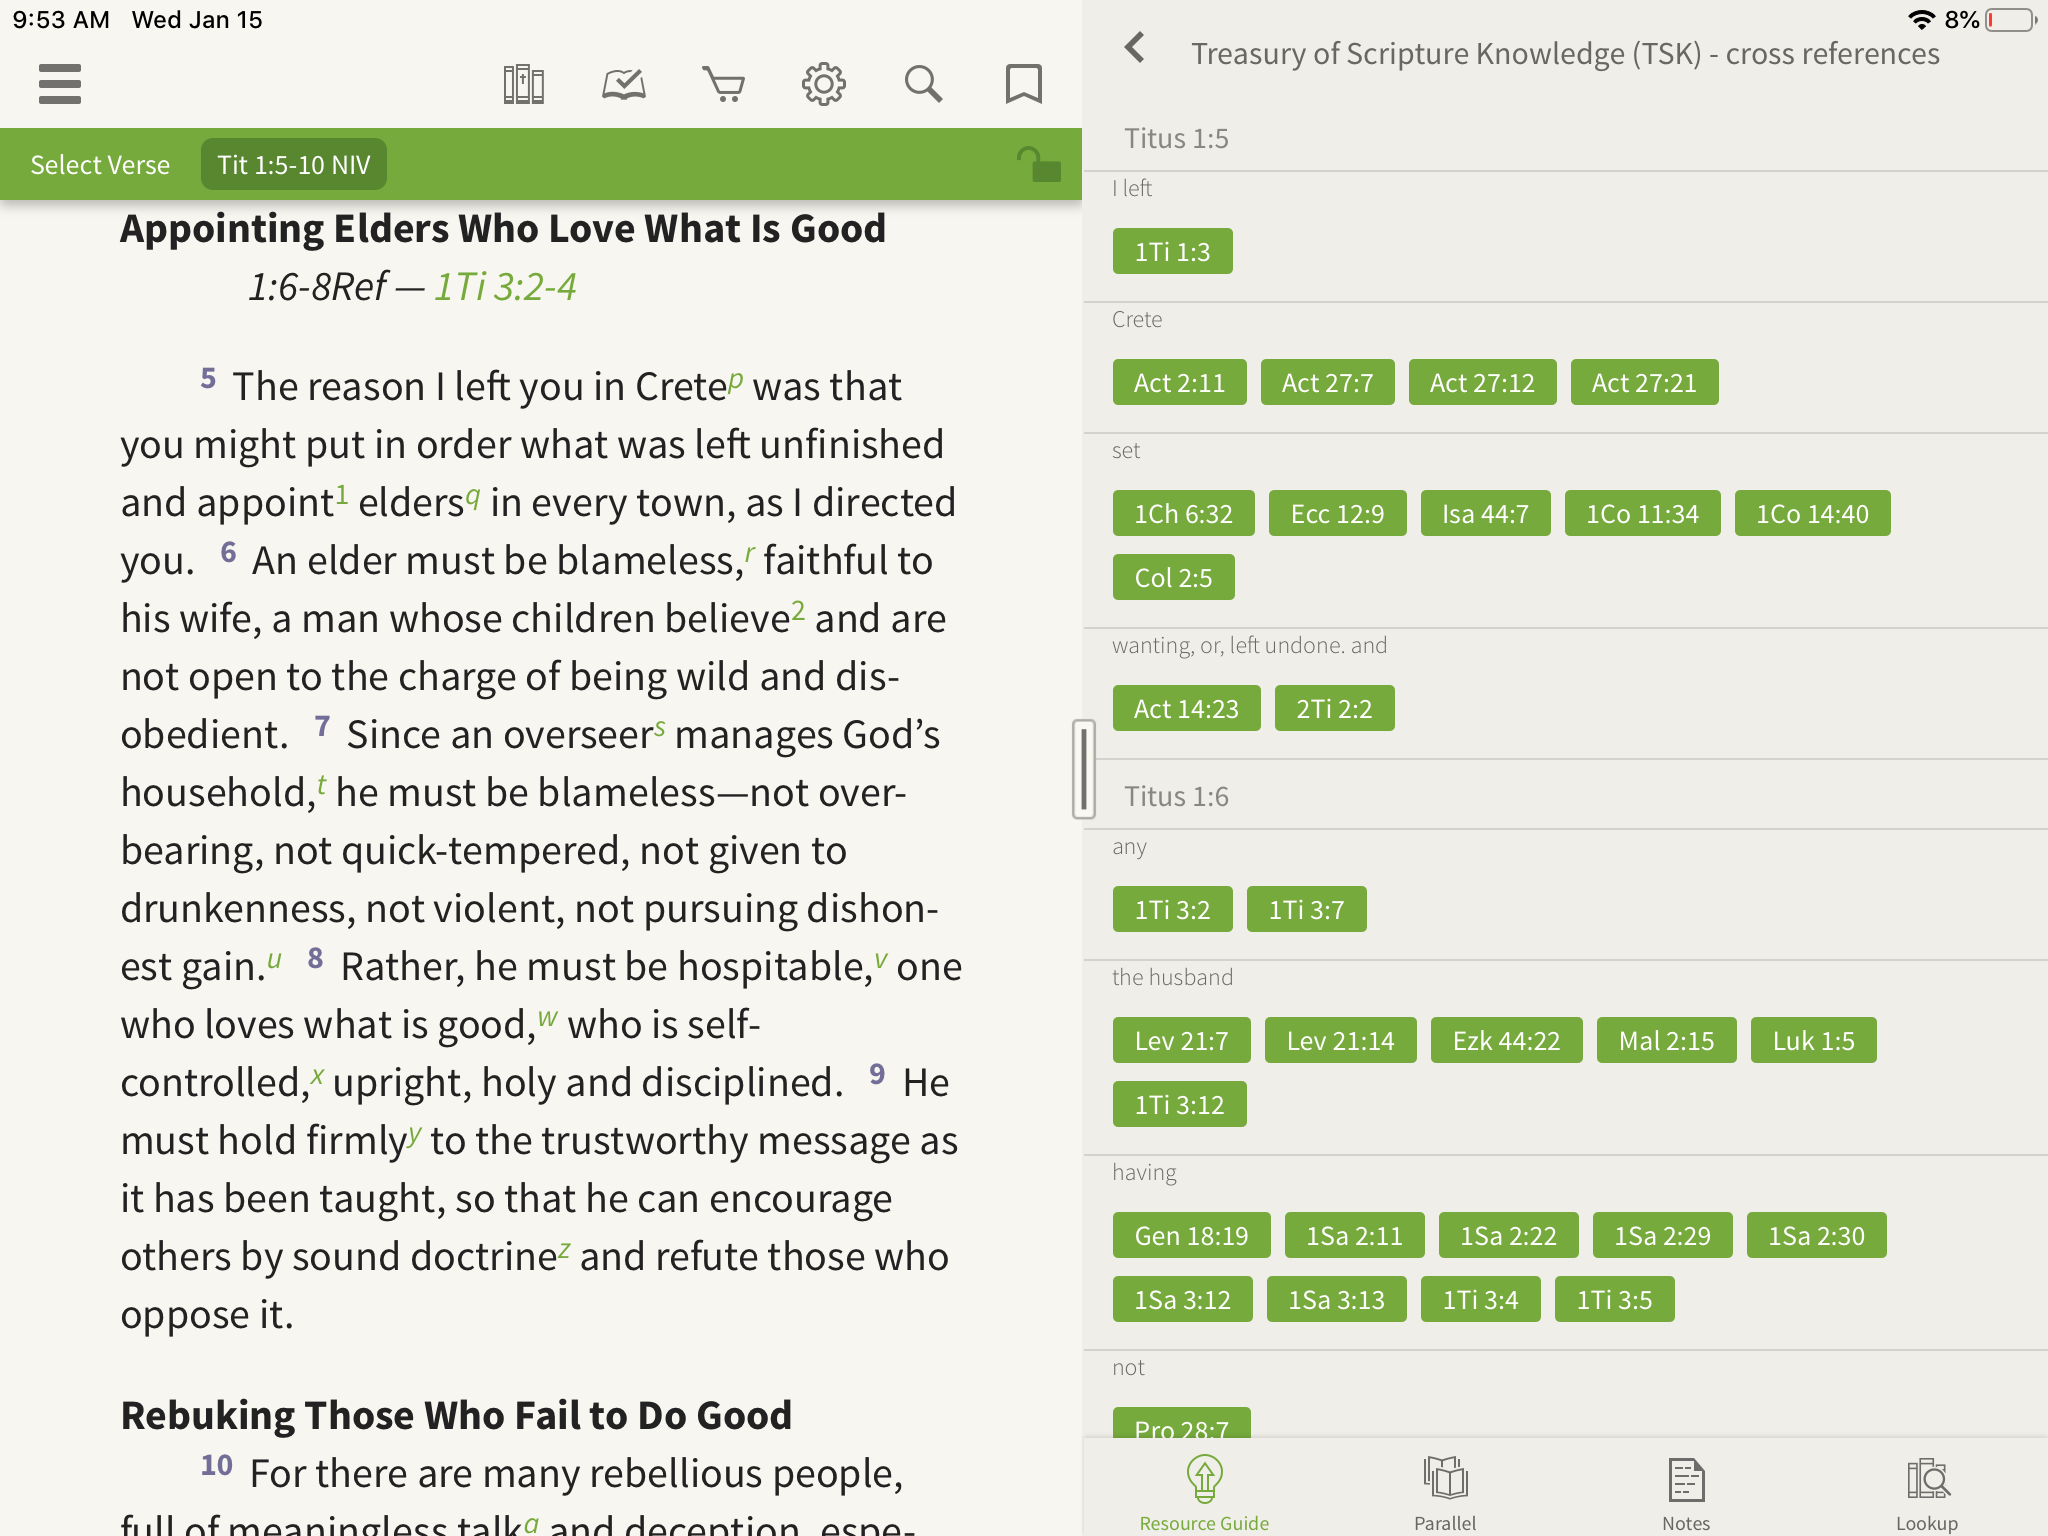Image resolution: width=2048 pixels, height=1536 pixels.
Task: Go back from TSK cross references
Action: tap(1135, 47)
